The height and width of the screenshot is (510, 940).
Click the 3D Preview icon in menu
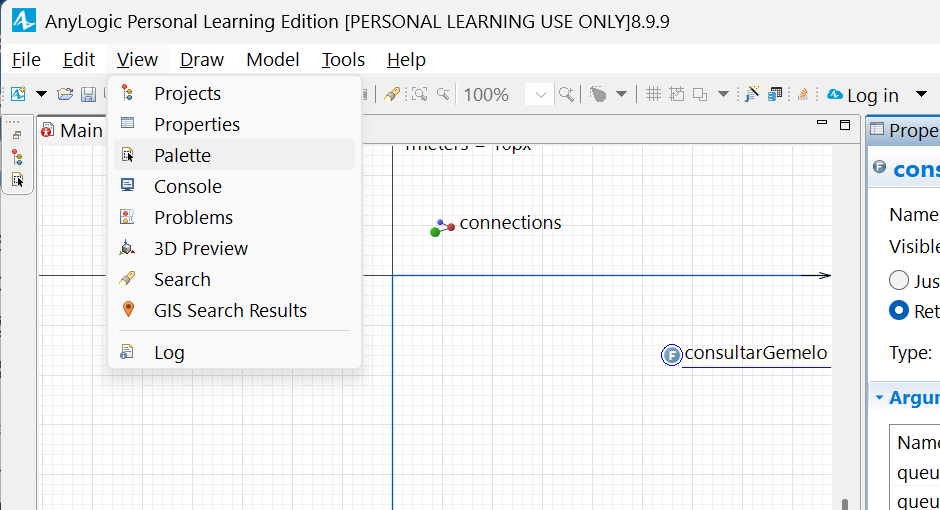click(x=127, y=248)
